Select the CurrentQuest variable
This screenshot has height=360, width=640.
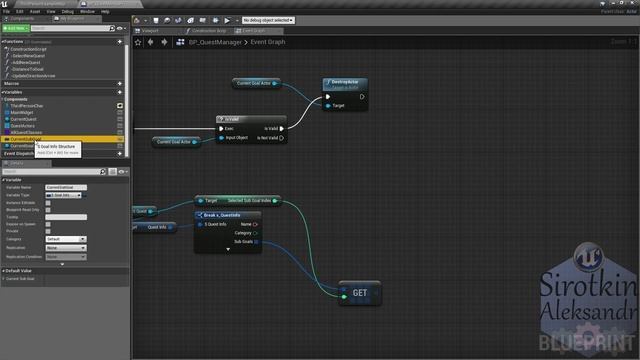tap(23, 119)
